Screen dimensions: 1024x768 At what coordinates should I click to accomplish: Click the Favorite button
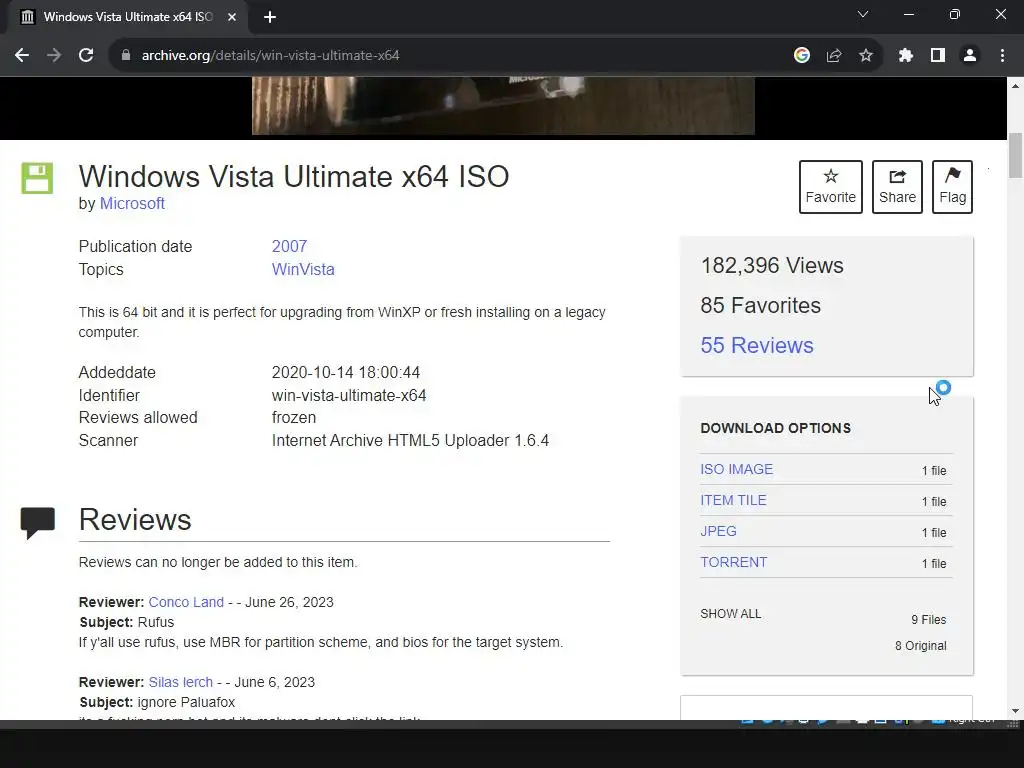pos(831,187)
